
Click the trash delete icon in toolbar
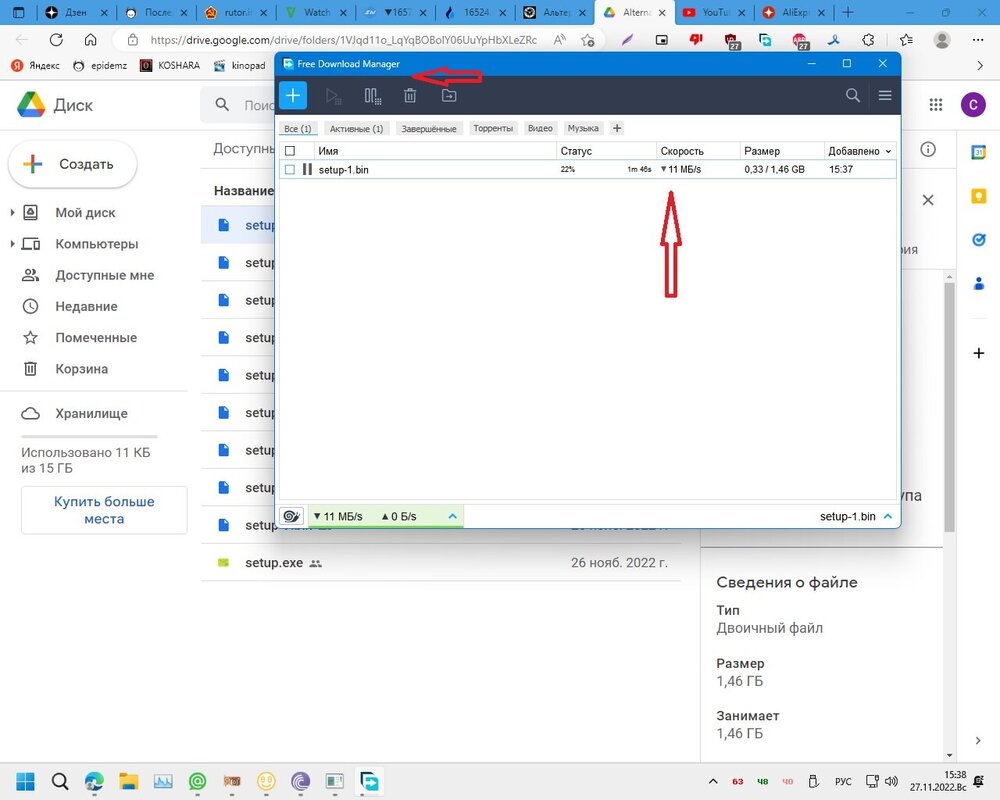pyautogui.click(x=410, y=96)
